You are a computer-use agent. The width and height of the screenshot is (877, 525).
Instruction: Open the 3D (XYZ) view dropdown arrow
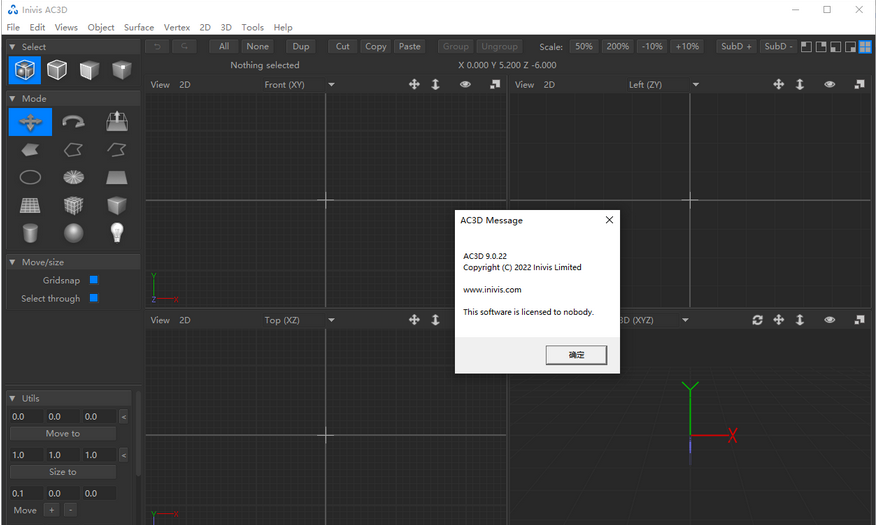click(x=685, y=320)
